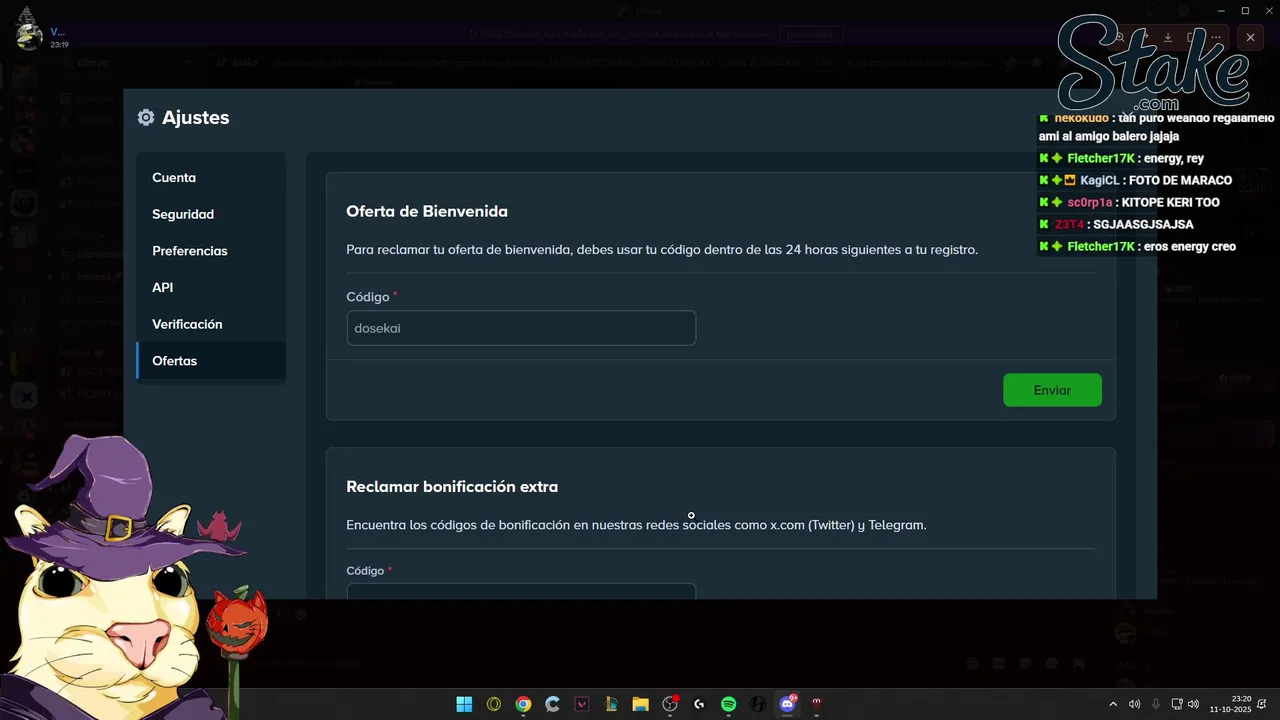This screenshot has width=1280, height=720.
Task: Open the white C app in taskbar
Action: coord(552,704)
